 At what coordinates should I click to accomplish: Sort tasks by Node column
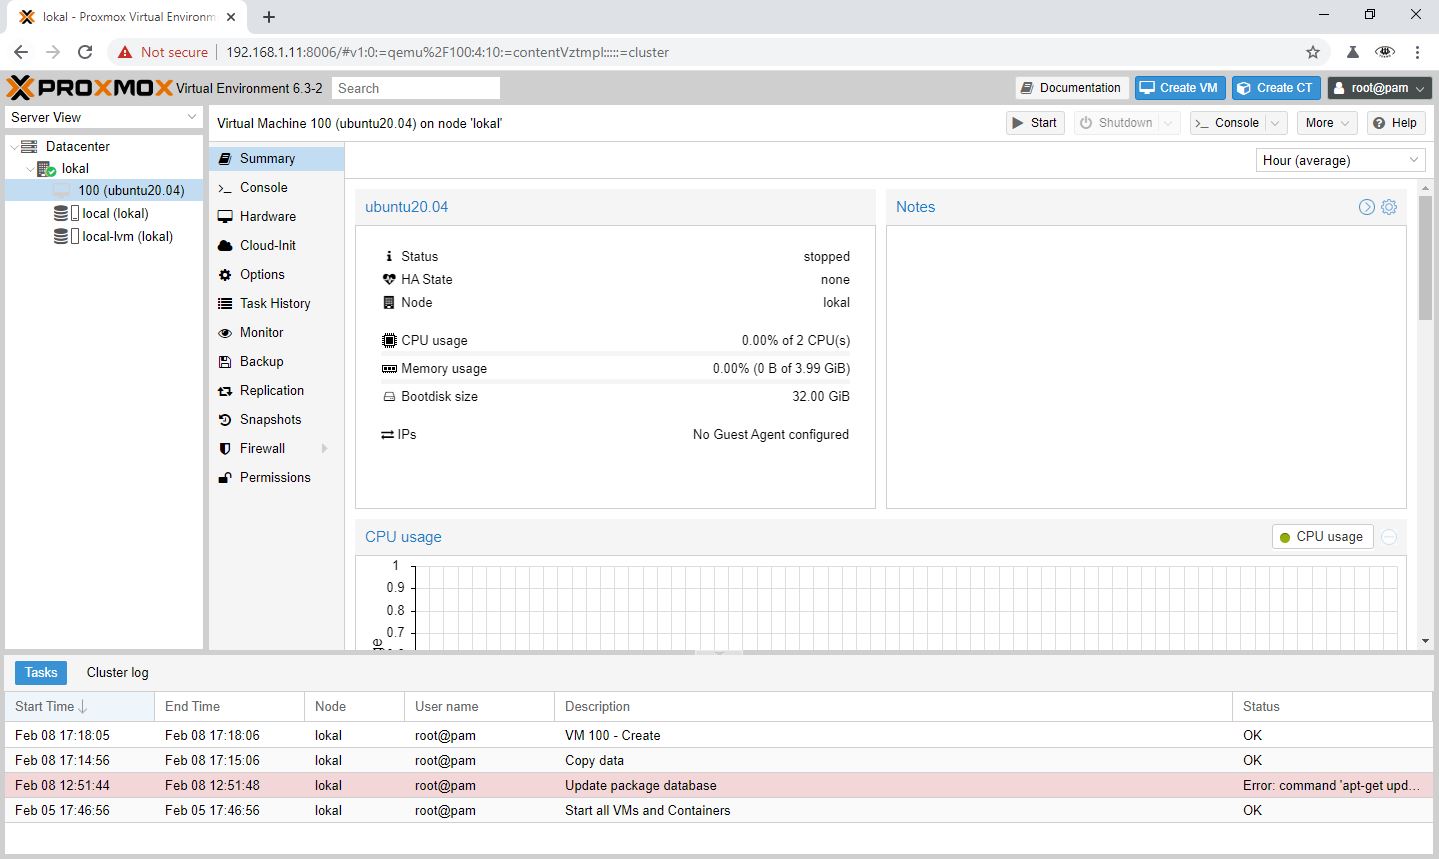[x=354, y=706]
